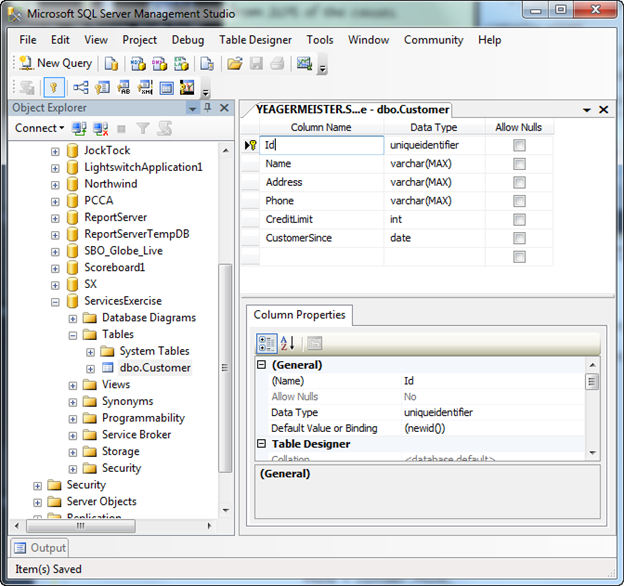Open Manage XML Indexes icon

tap(145, 88)
